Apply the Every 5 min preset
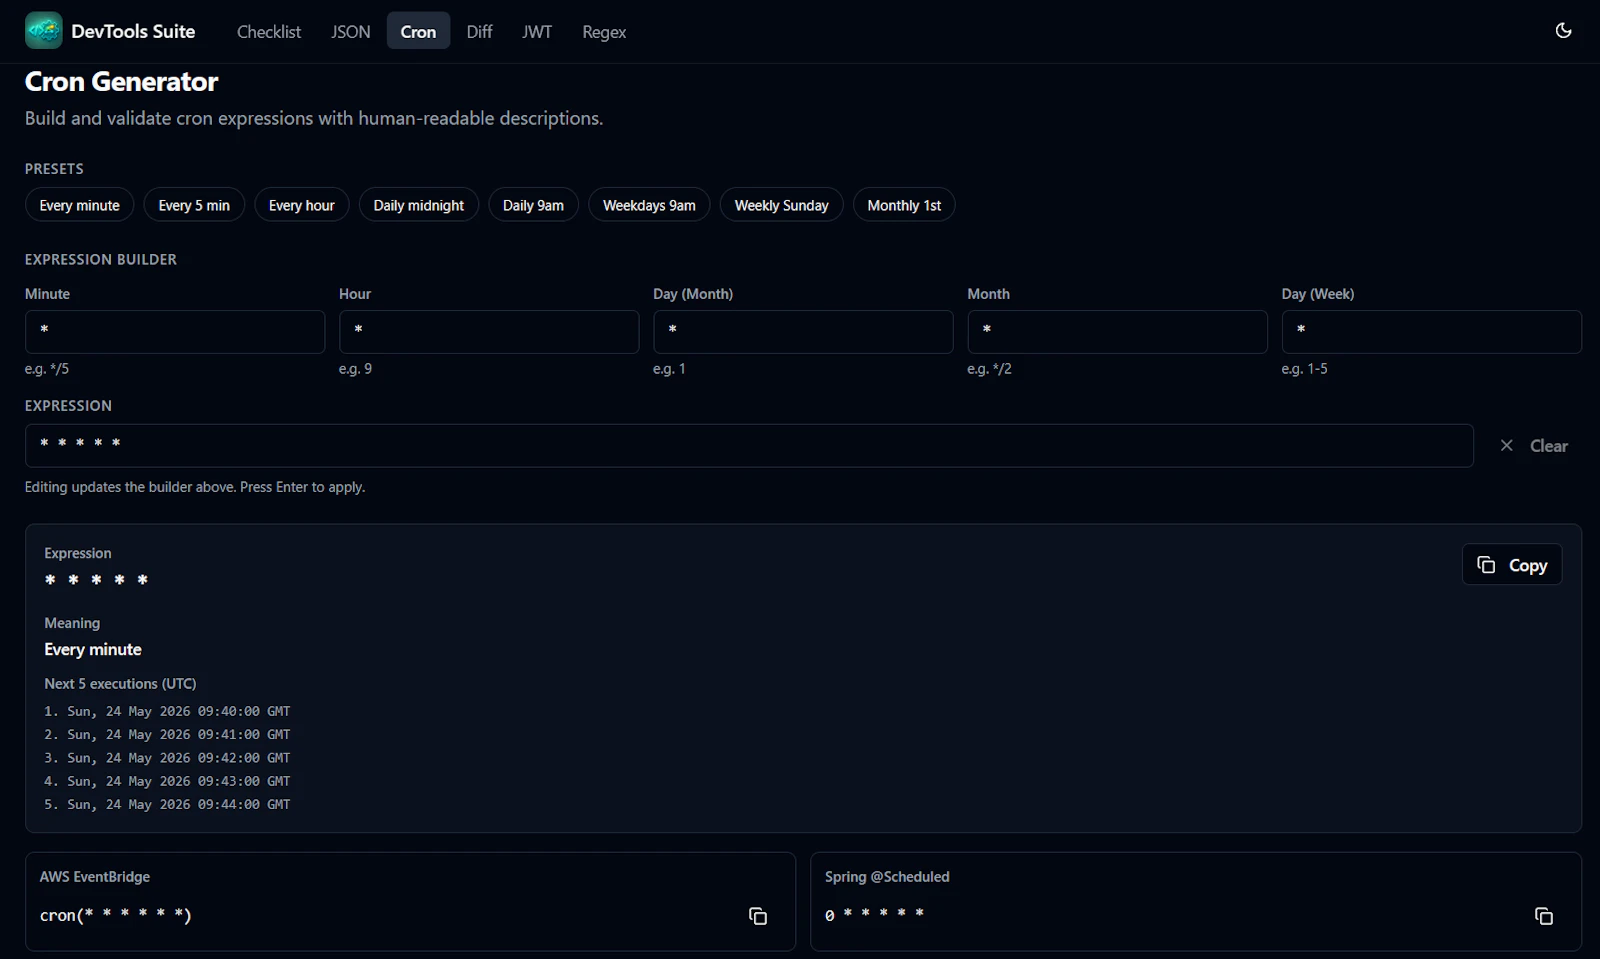 (194, 205)
